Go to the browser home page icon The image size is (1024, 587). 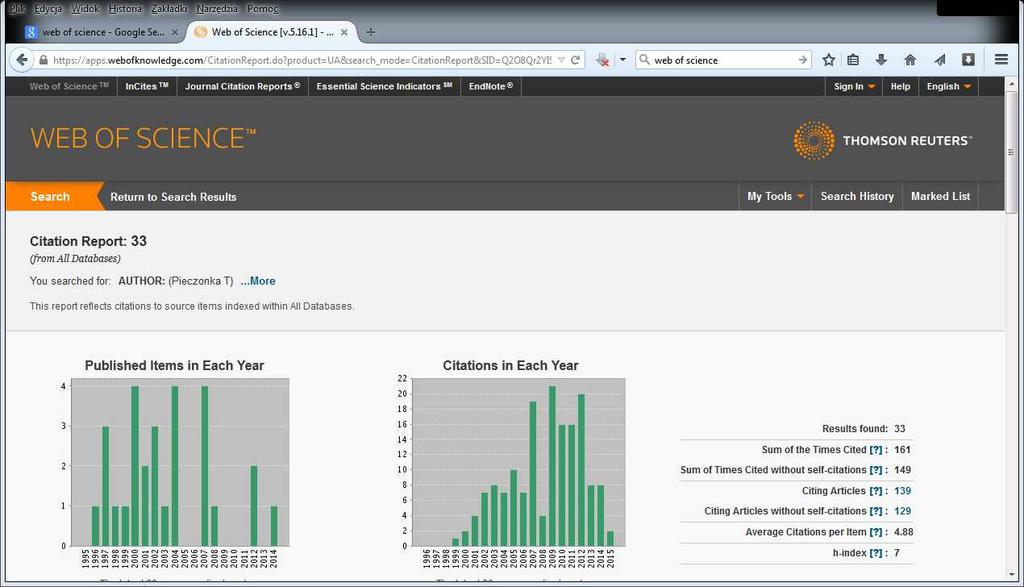coord(910,60)
